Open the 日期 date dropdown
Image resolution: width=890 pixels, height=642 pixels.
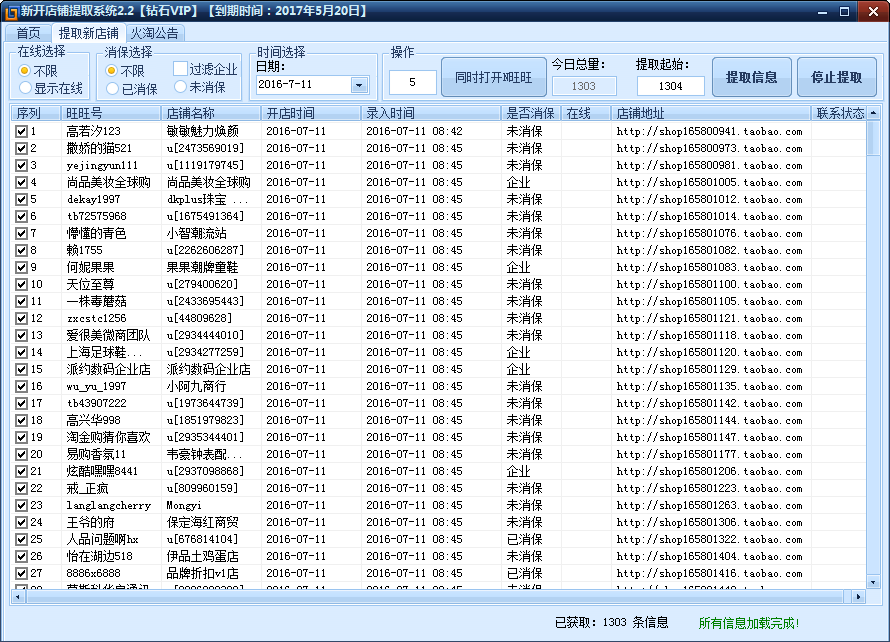pyautogui.click(x=359, y=85)
